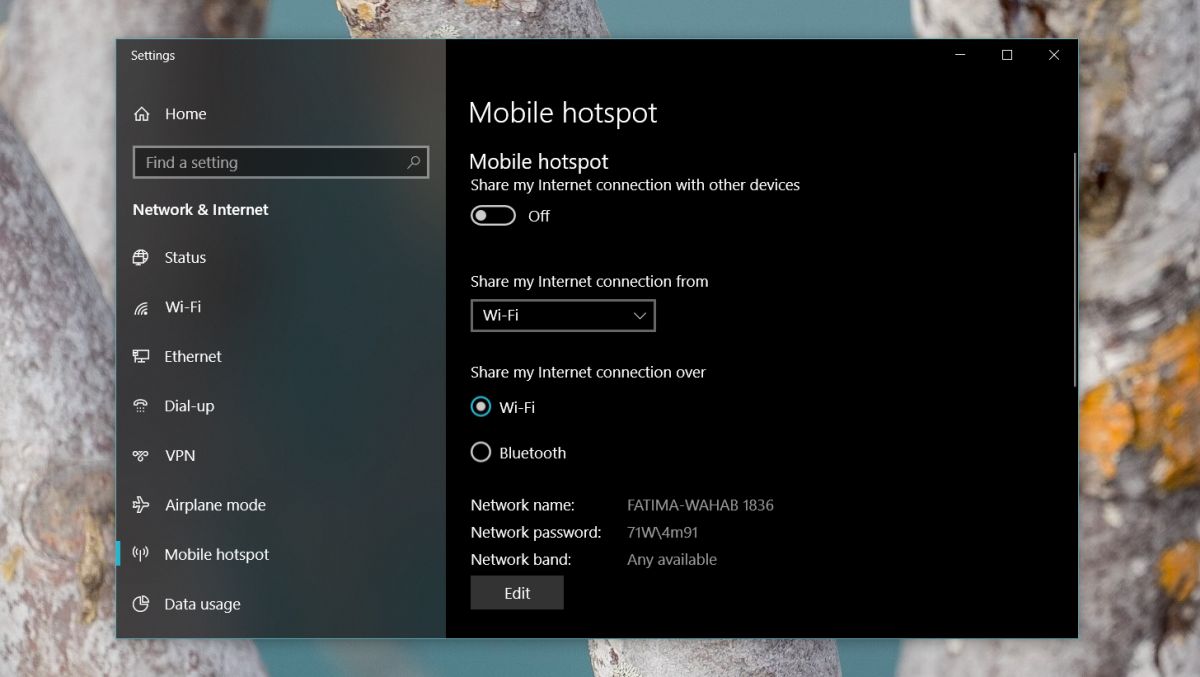Viewport: 1200px width, 677px height.
Task: Click the Edit button
Action: coord(517,593)
